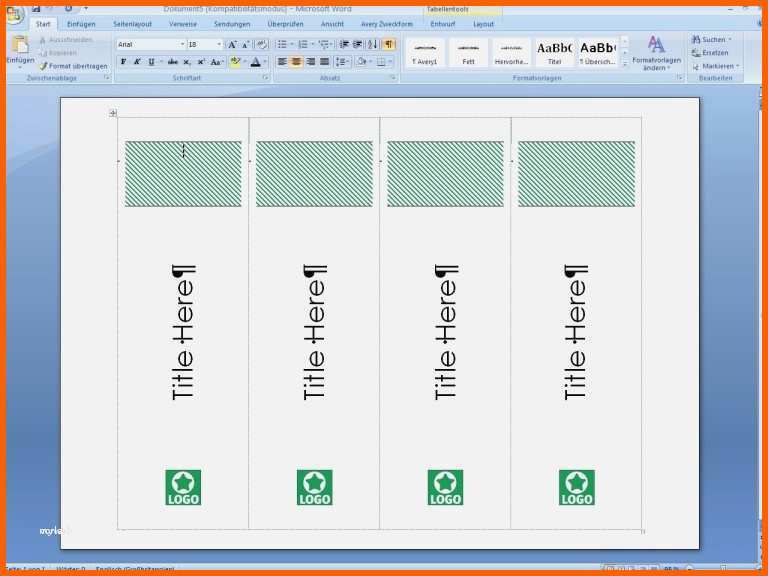Click the bulleted list icon
This screenshot has height=576, width=768.
point(282,44)
